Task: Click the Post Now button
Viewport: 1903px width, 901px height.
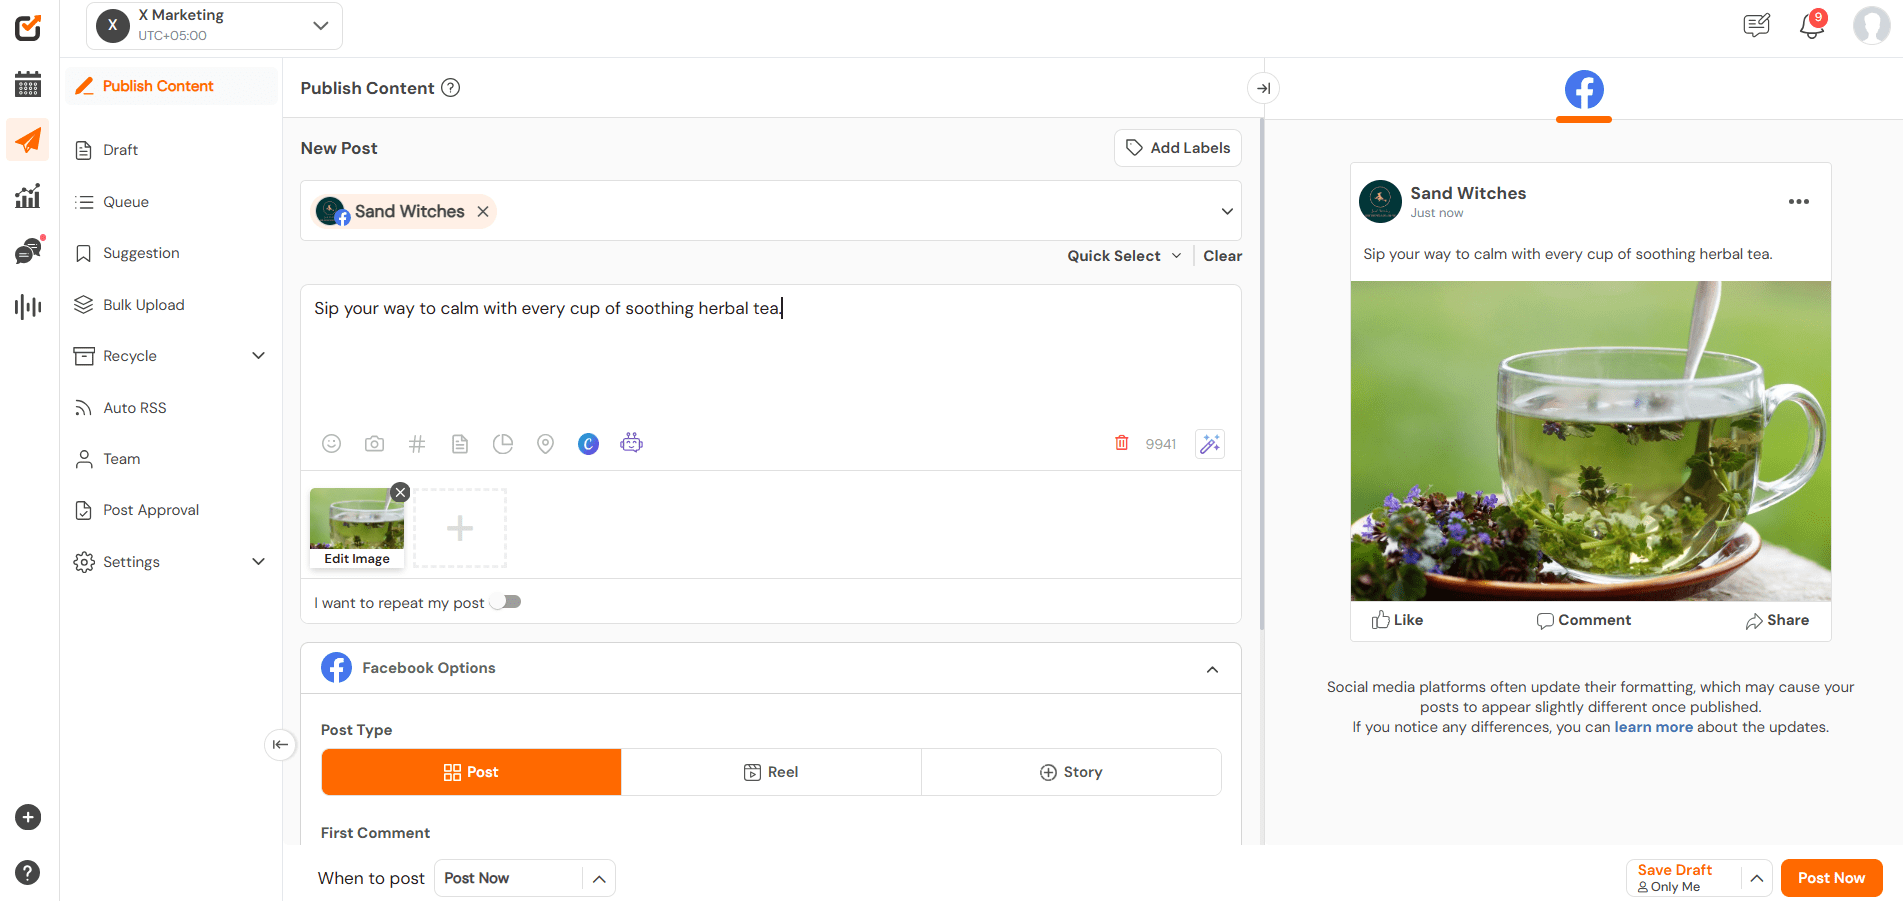Action: (x=1831, y=877)
